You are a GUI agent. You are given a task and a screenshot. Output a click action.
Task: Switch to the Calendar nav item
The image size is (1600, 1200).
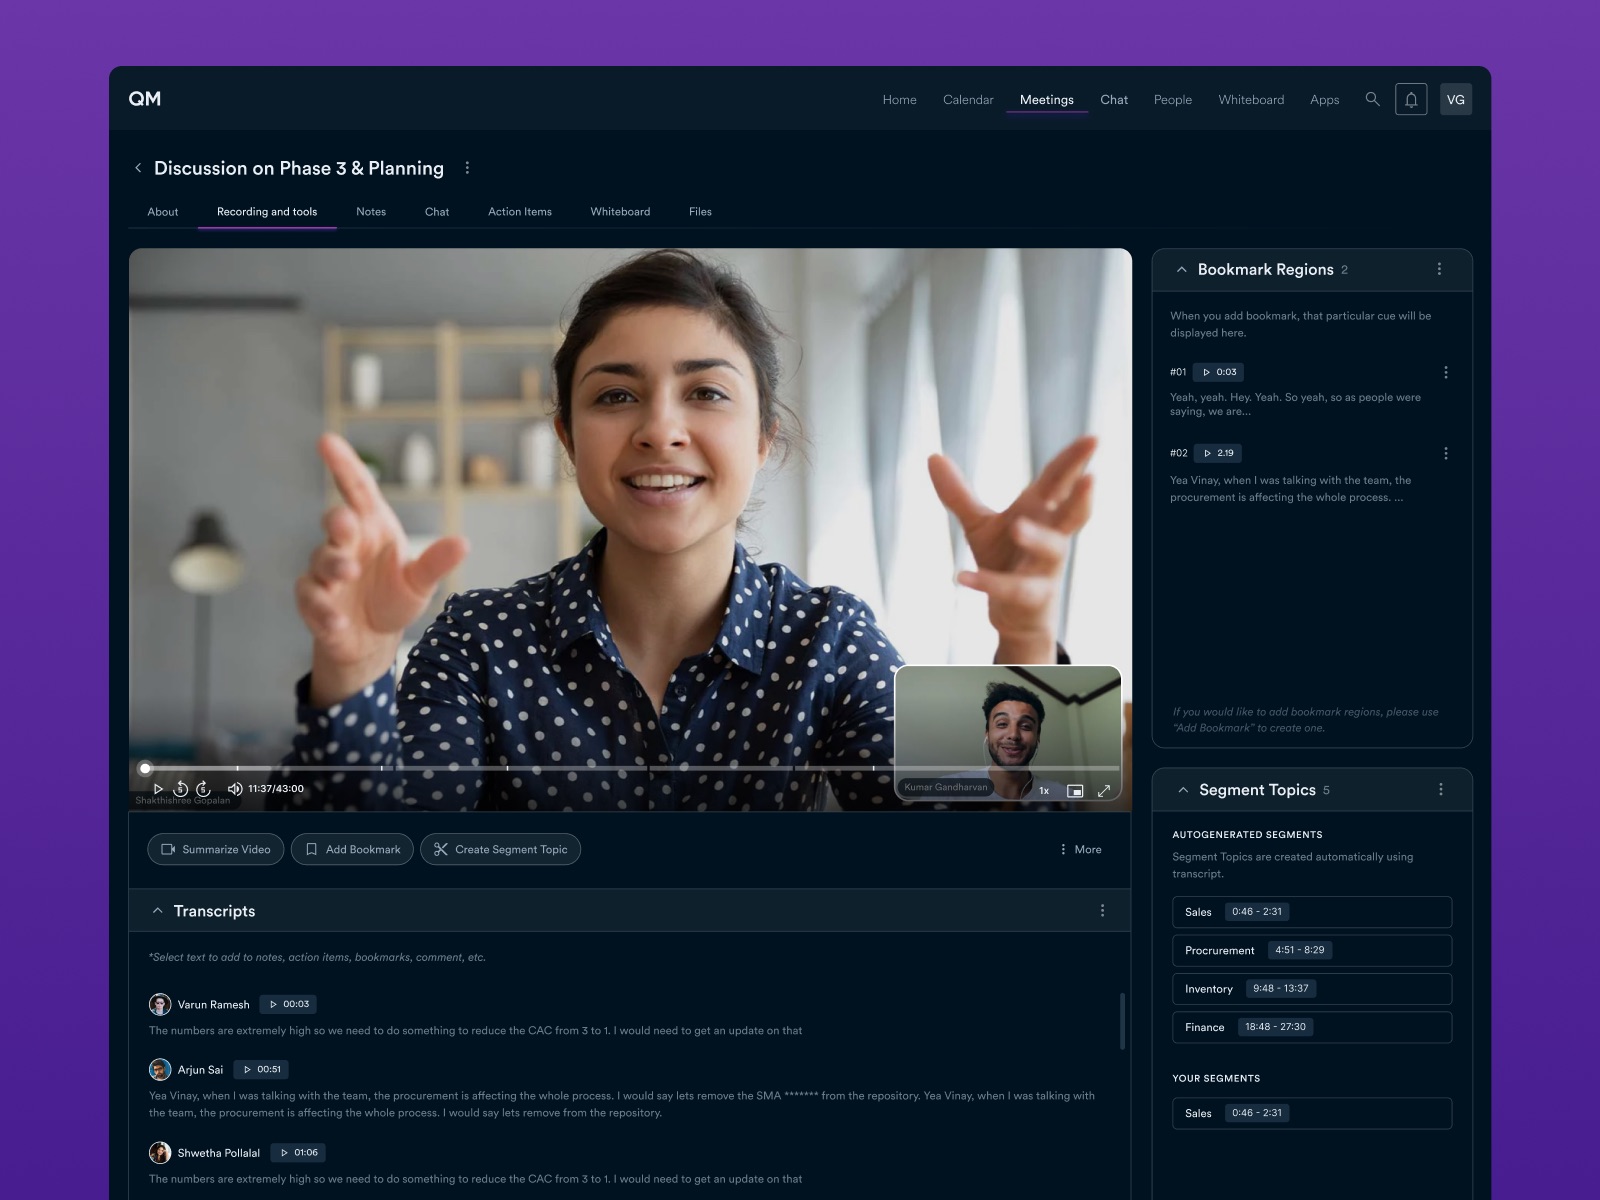click(x=968, y=100)
